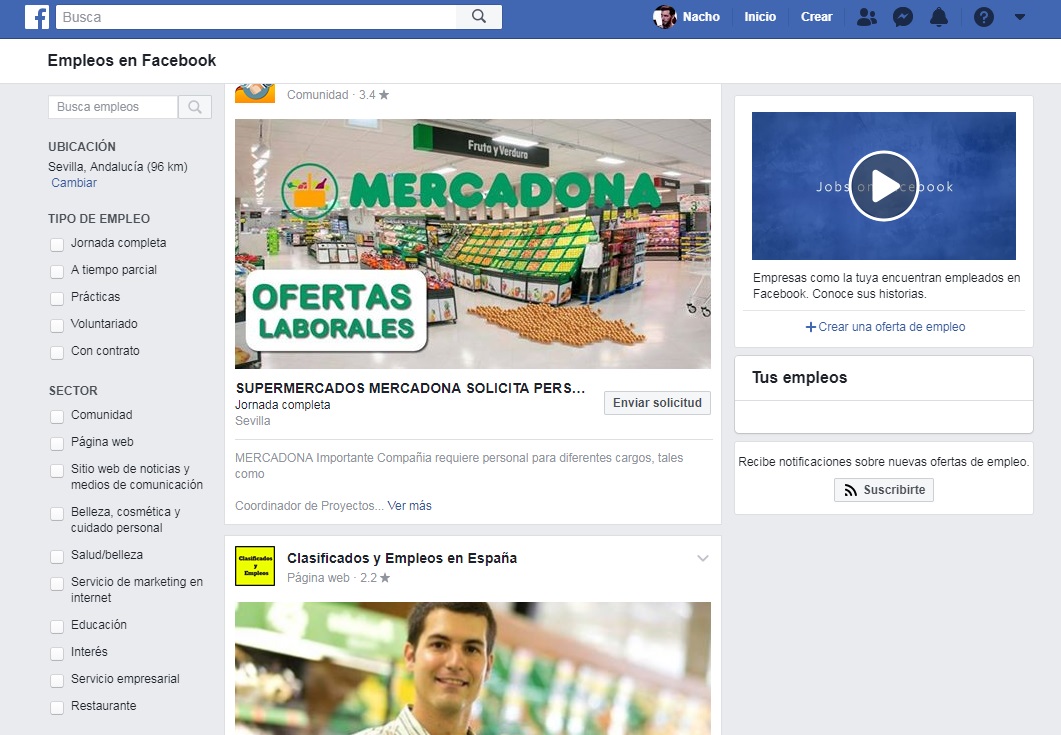
Task: Play the Jobs on Facebook video
Action: click(884, 185)
